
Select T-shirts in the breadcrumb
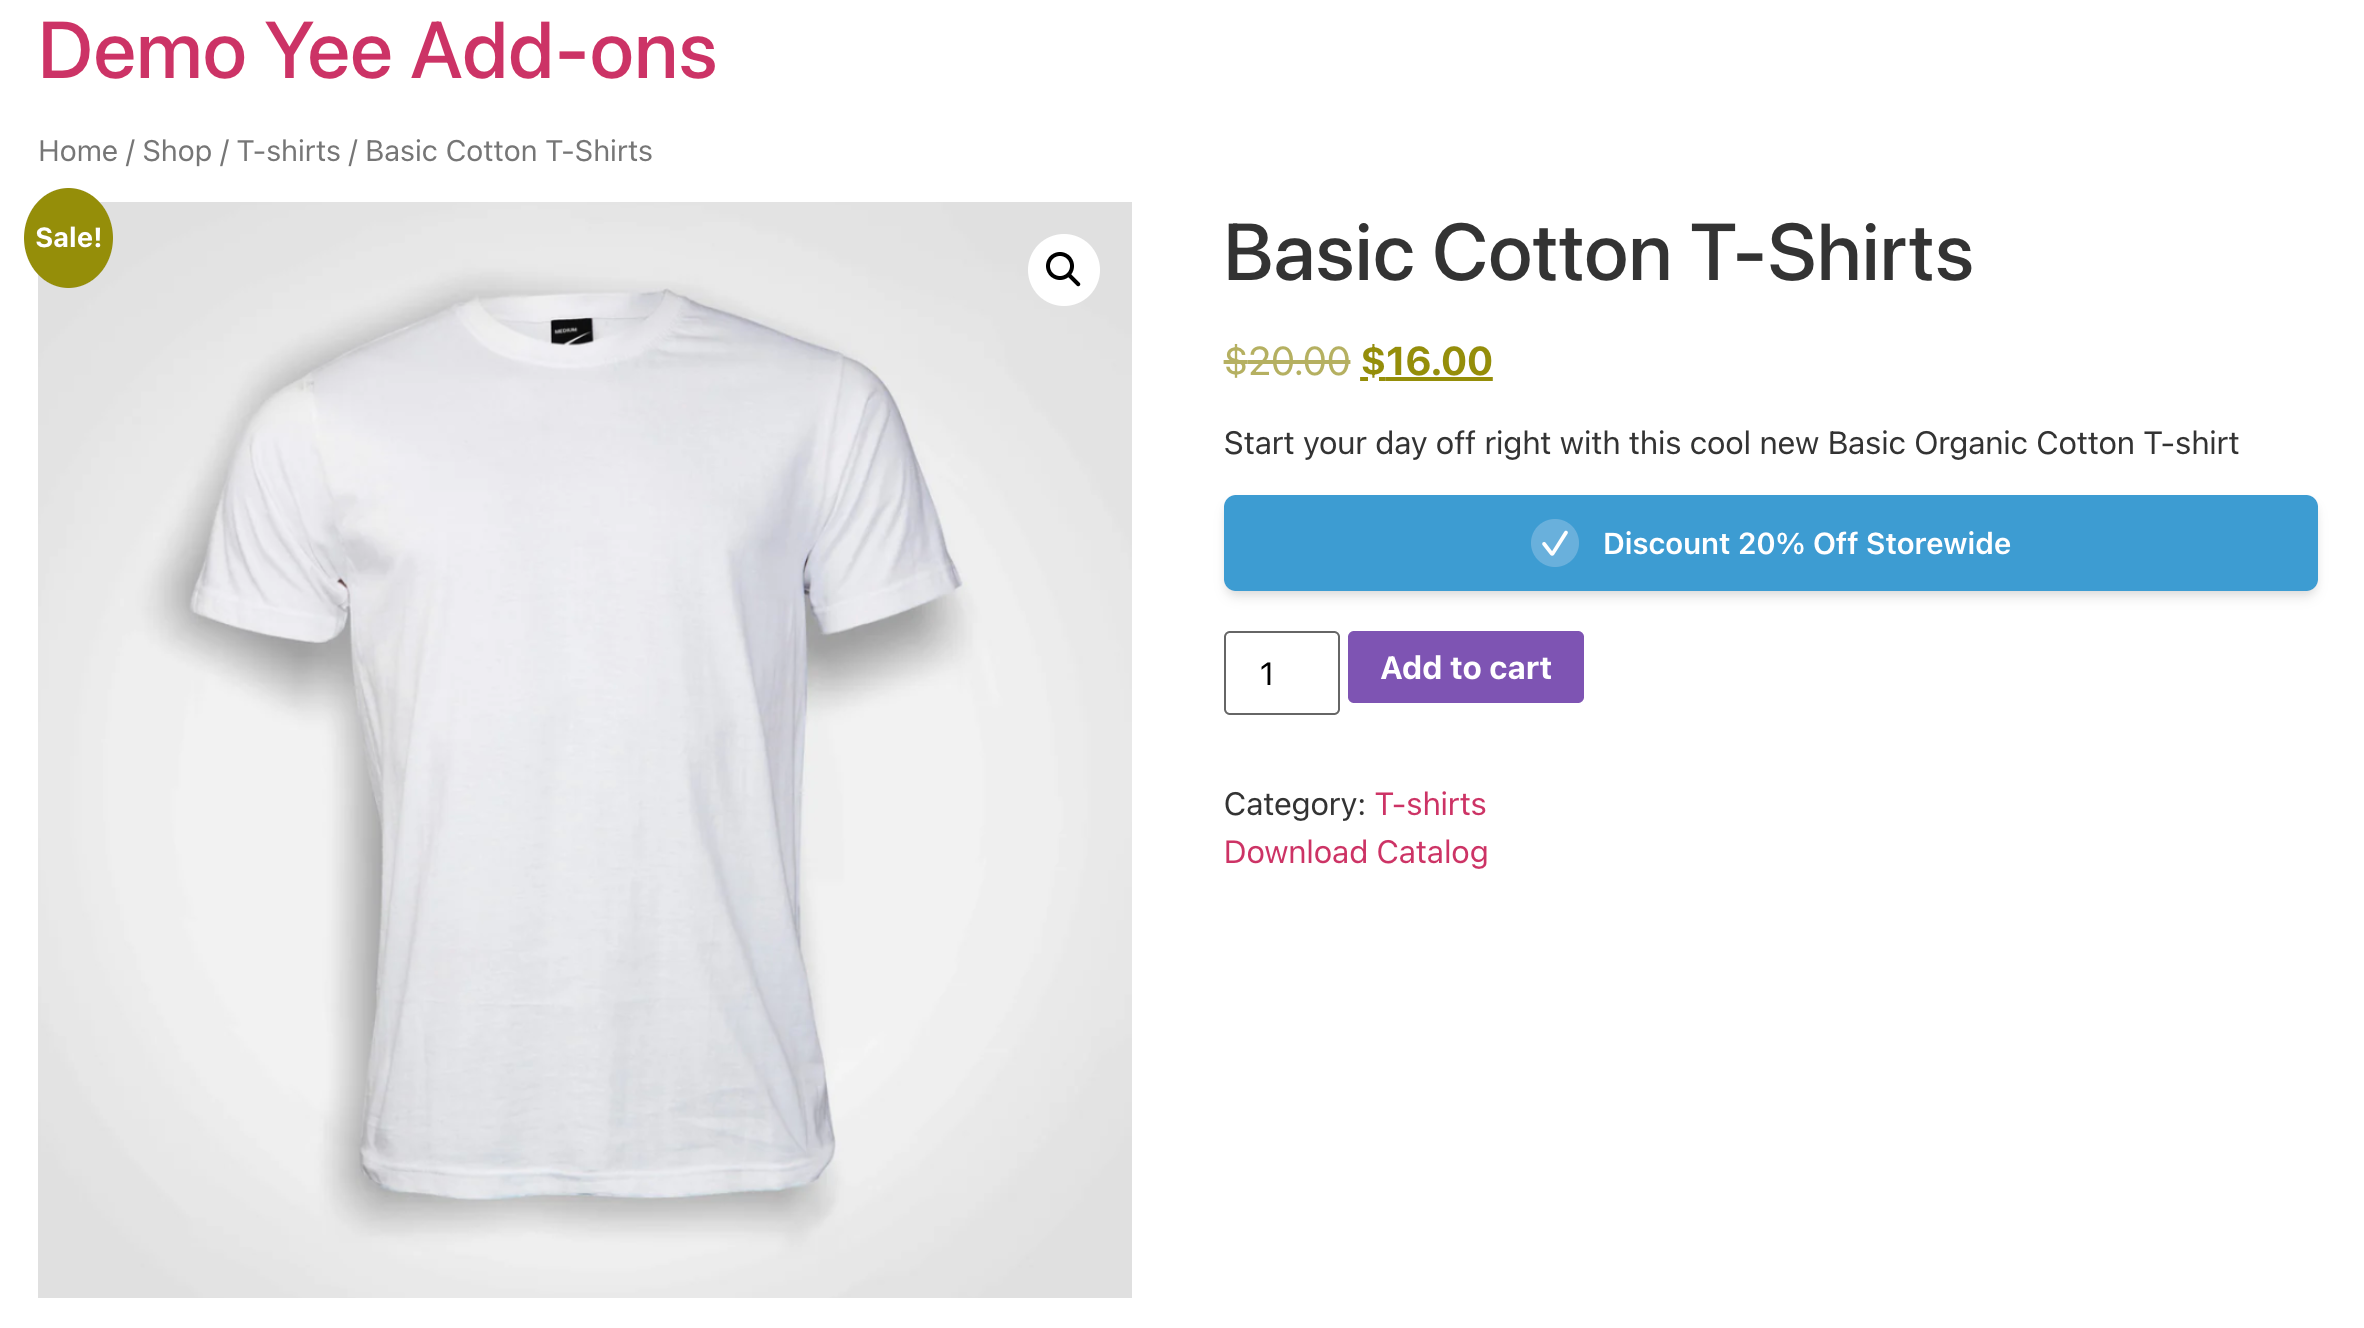click(288, 151)
